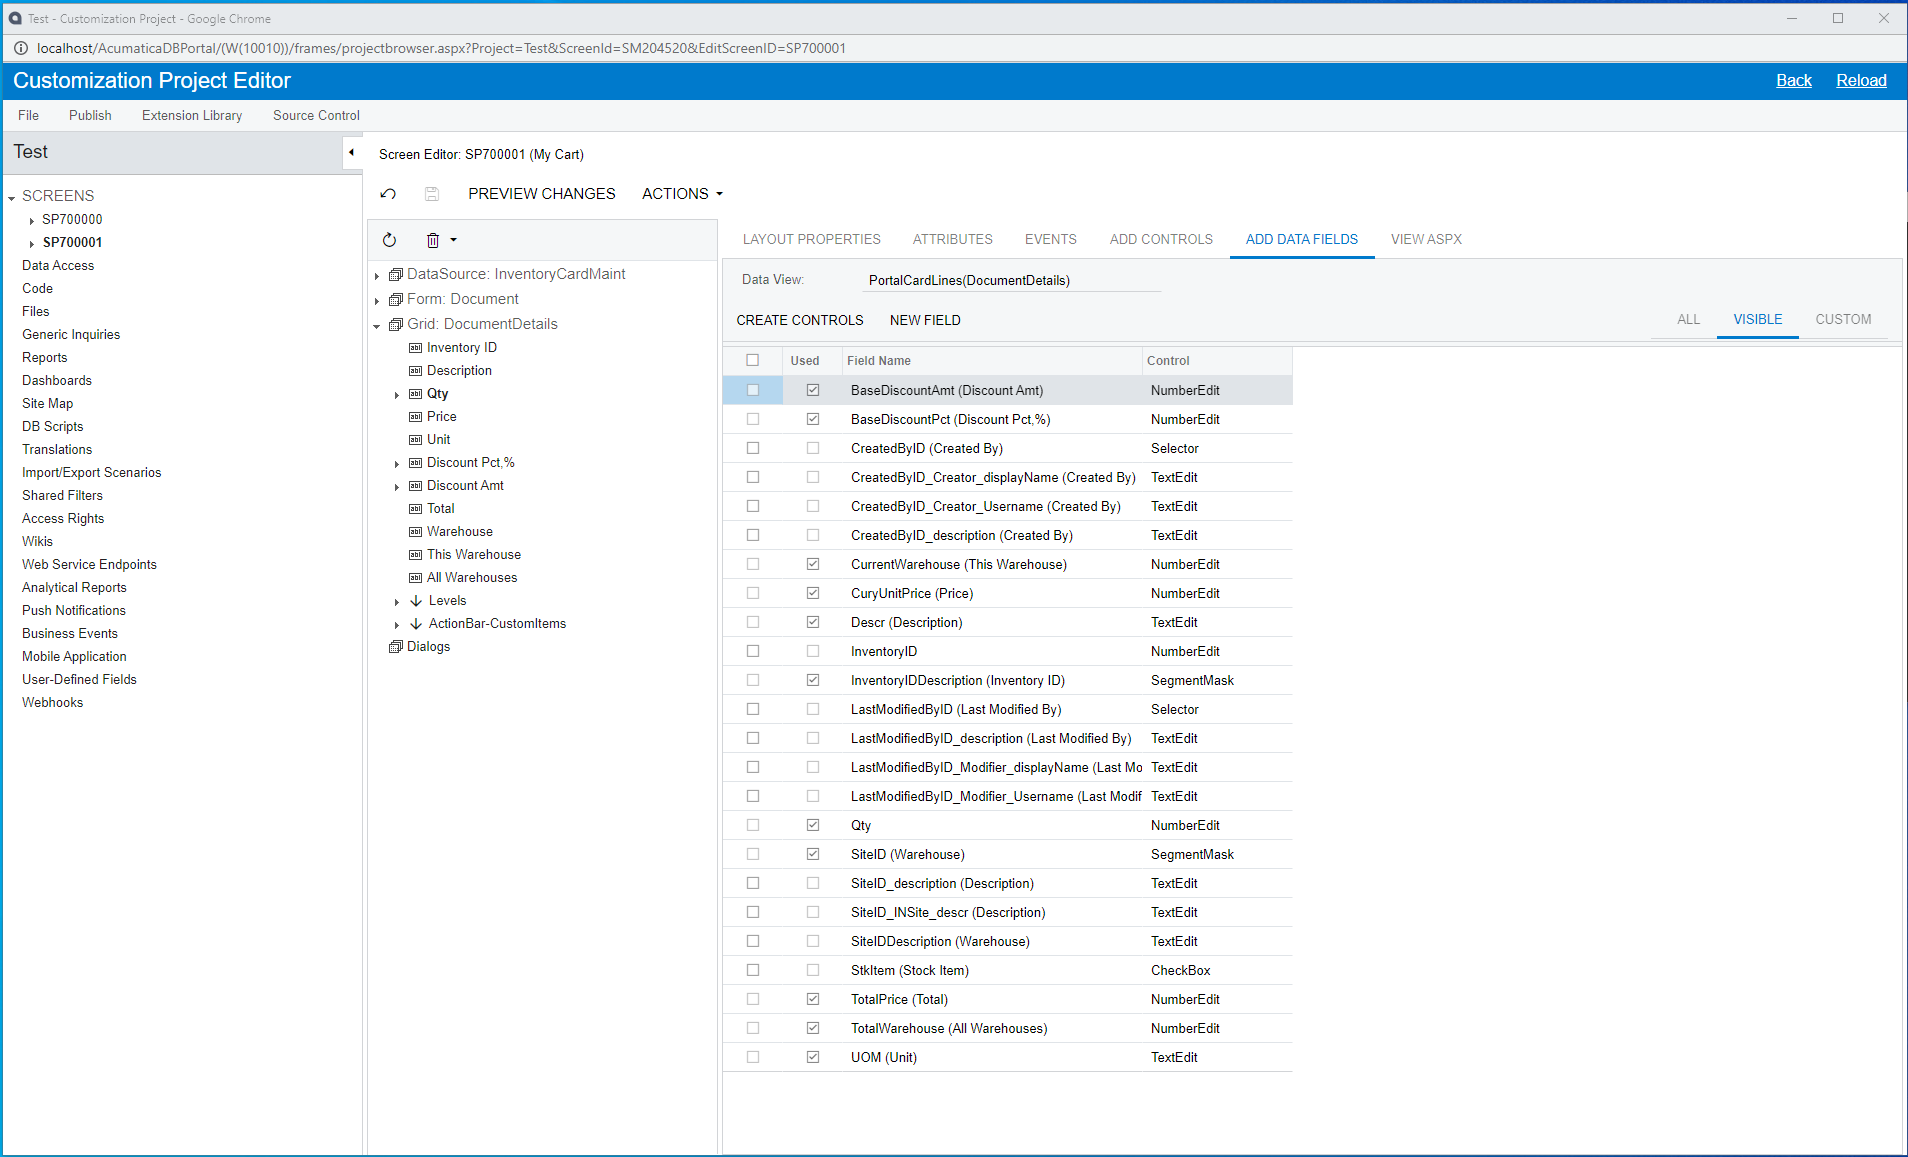Click the PREVIEW CHANGES button
This screenshot has height=1157, width=1908.
click(x=542, y=194)
